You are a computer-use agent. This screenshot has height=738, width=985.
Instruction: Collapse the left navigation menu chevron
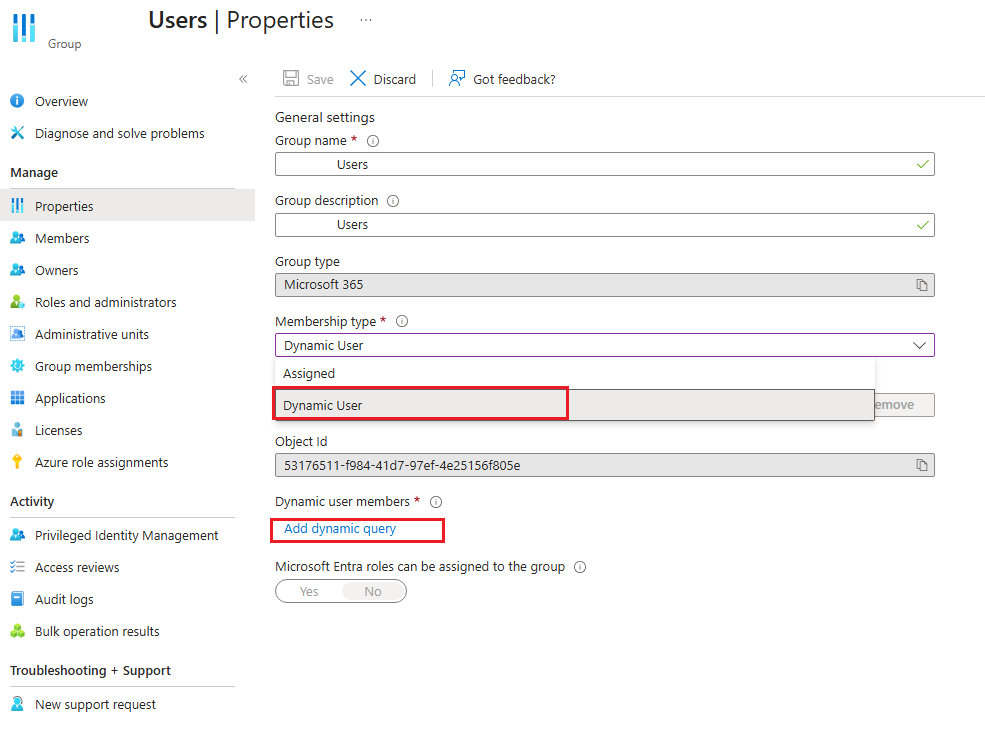pos(243,79)
